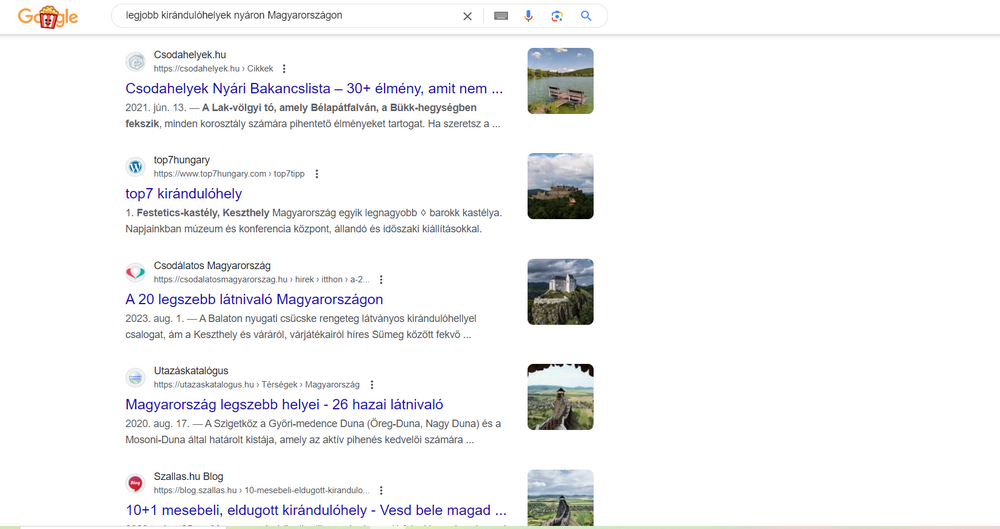Open Csodahelyek Nyári Bakancslista result link

[x=314, y=89]
